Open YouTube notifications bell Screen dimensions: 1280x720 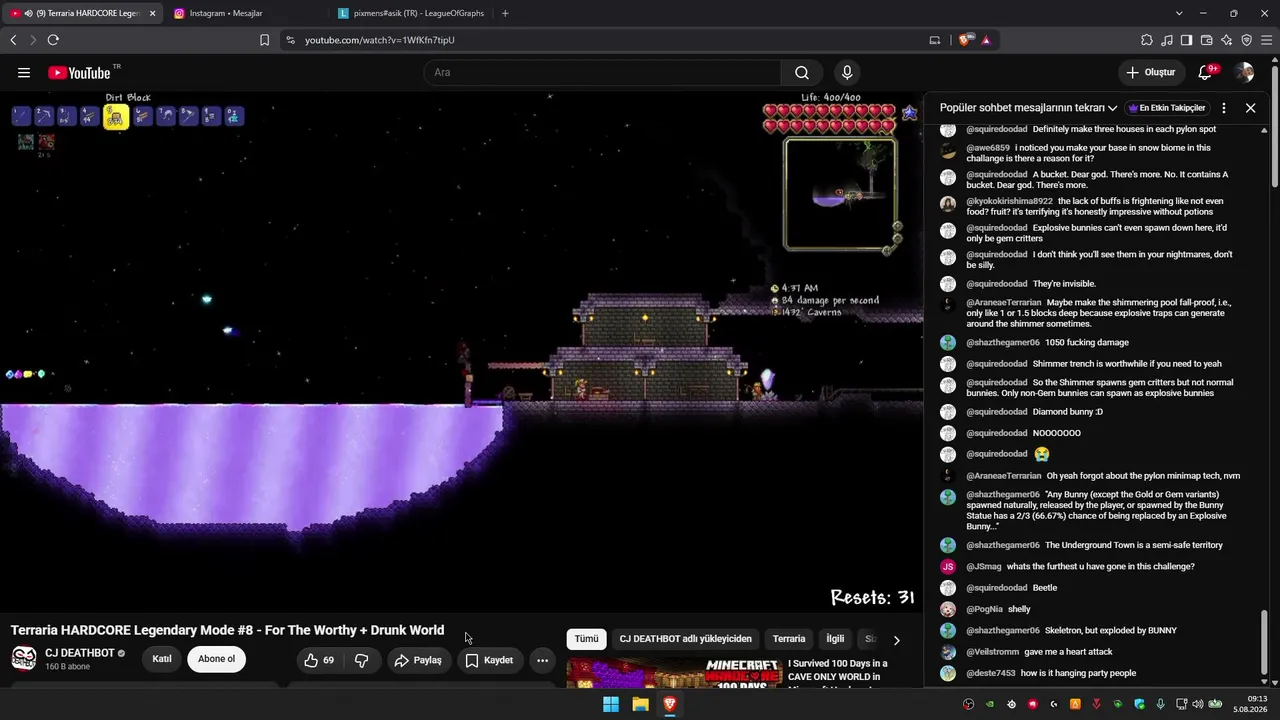[1206, 72]
